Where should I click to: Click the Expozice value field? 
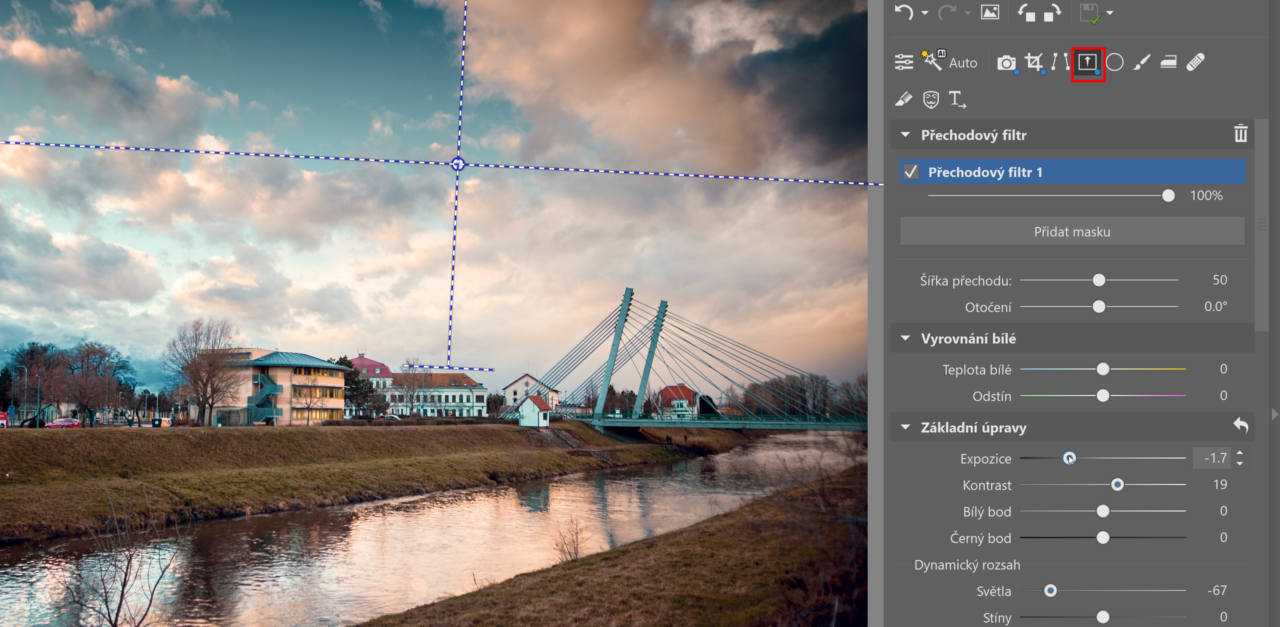[1213, 458]
